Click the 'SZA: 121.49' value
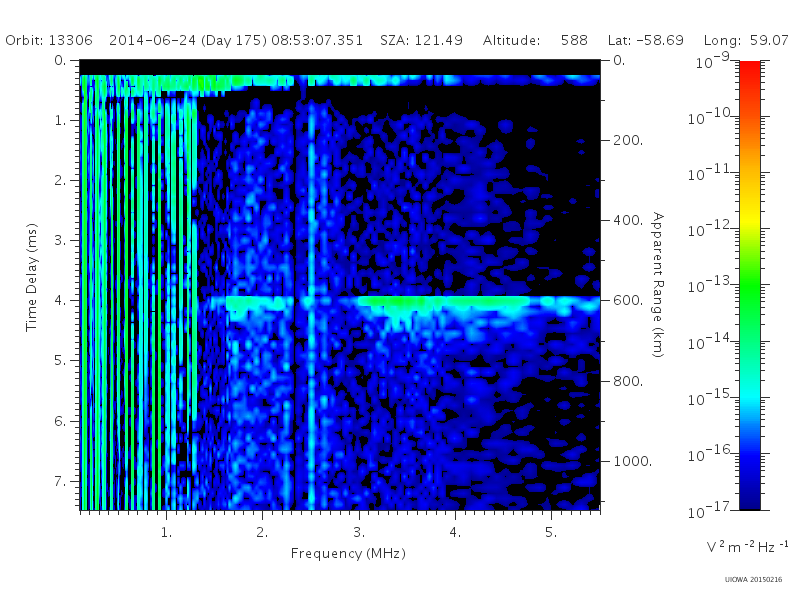This screenshot has width=800, height=600. pyautogui.click(x=421, y=40)
